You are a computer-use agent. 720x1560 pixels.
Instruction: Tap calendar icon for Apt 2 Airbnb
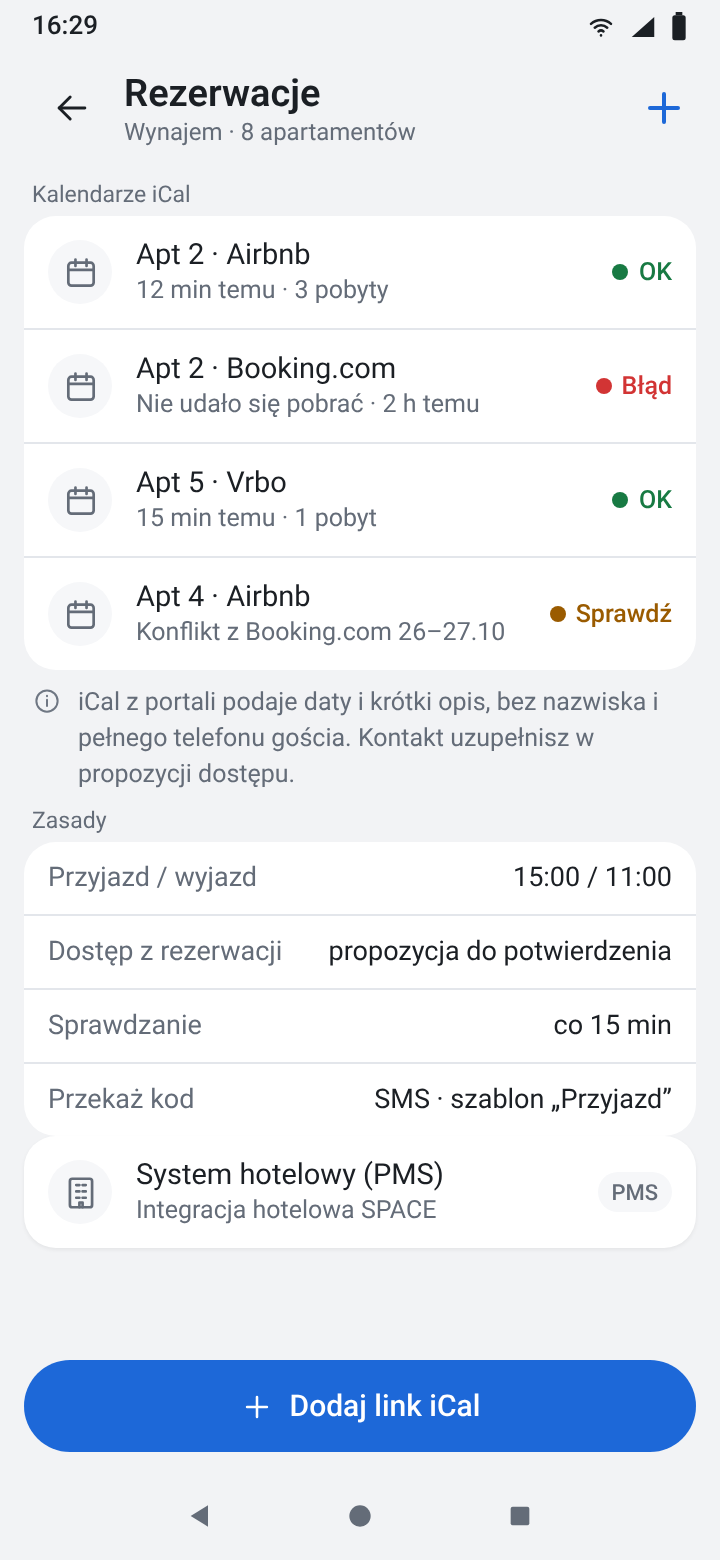80,272
